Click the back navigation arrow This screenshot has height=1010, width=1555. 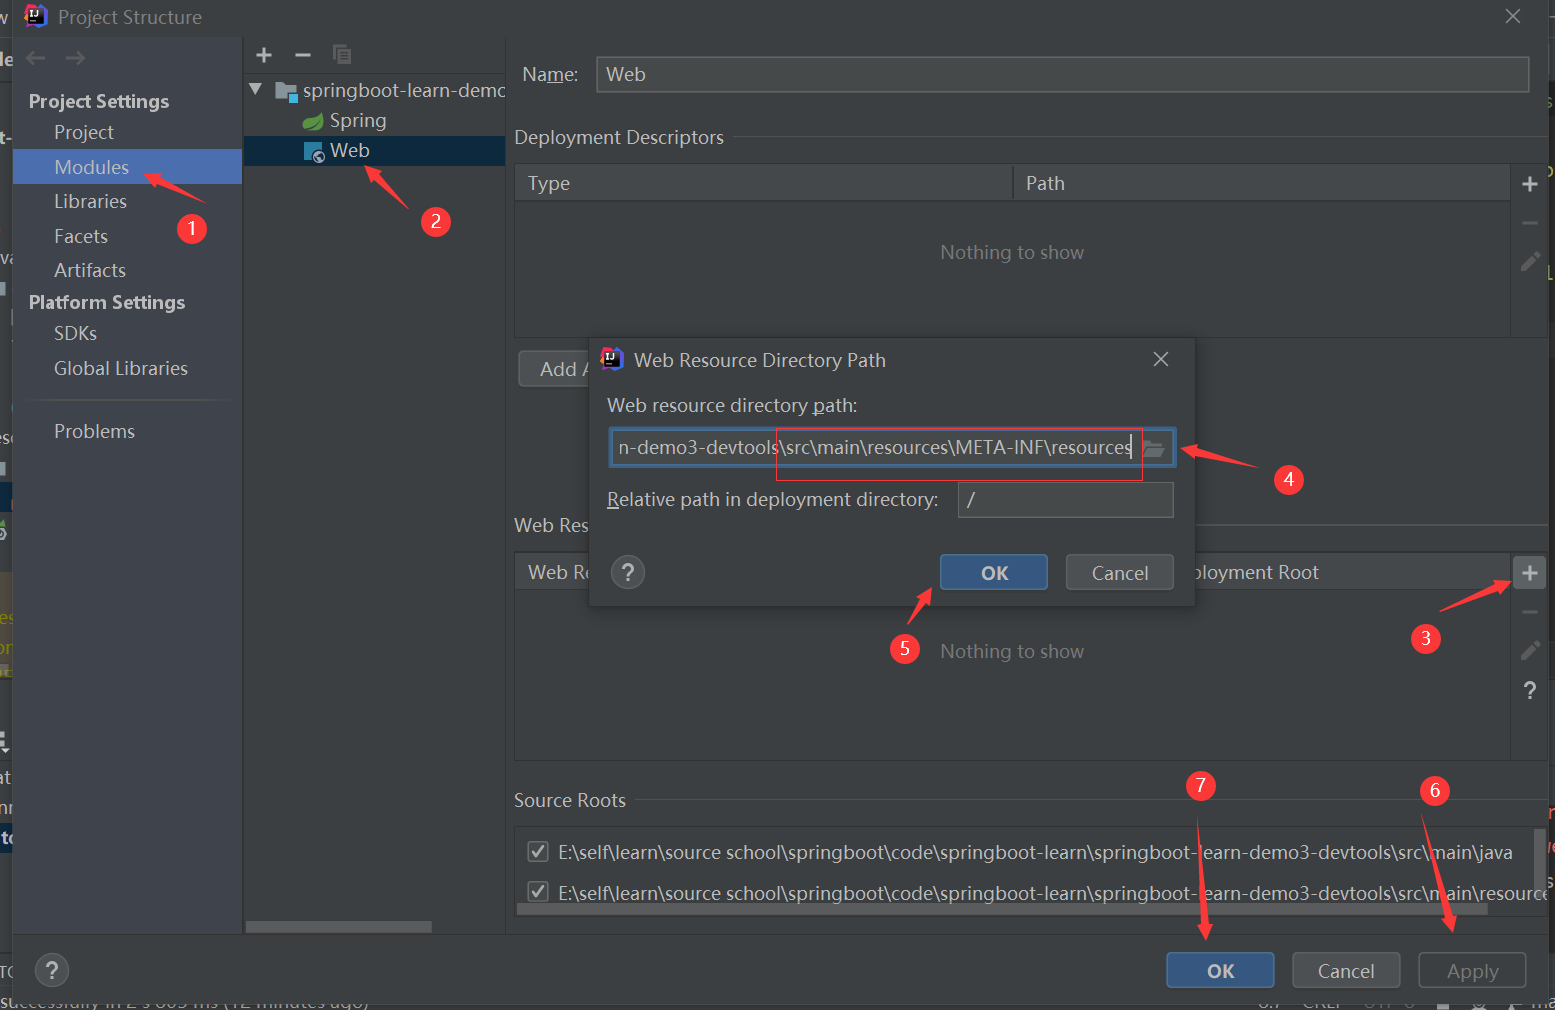pyautogui.click(x=36, y=58)
